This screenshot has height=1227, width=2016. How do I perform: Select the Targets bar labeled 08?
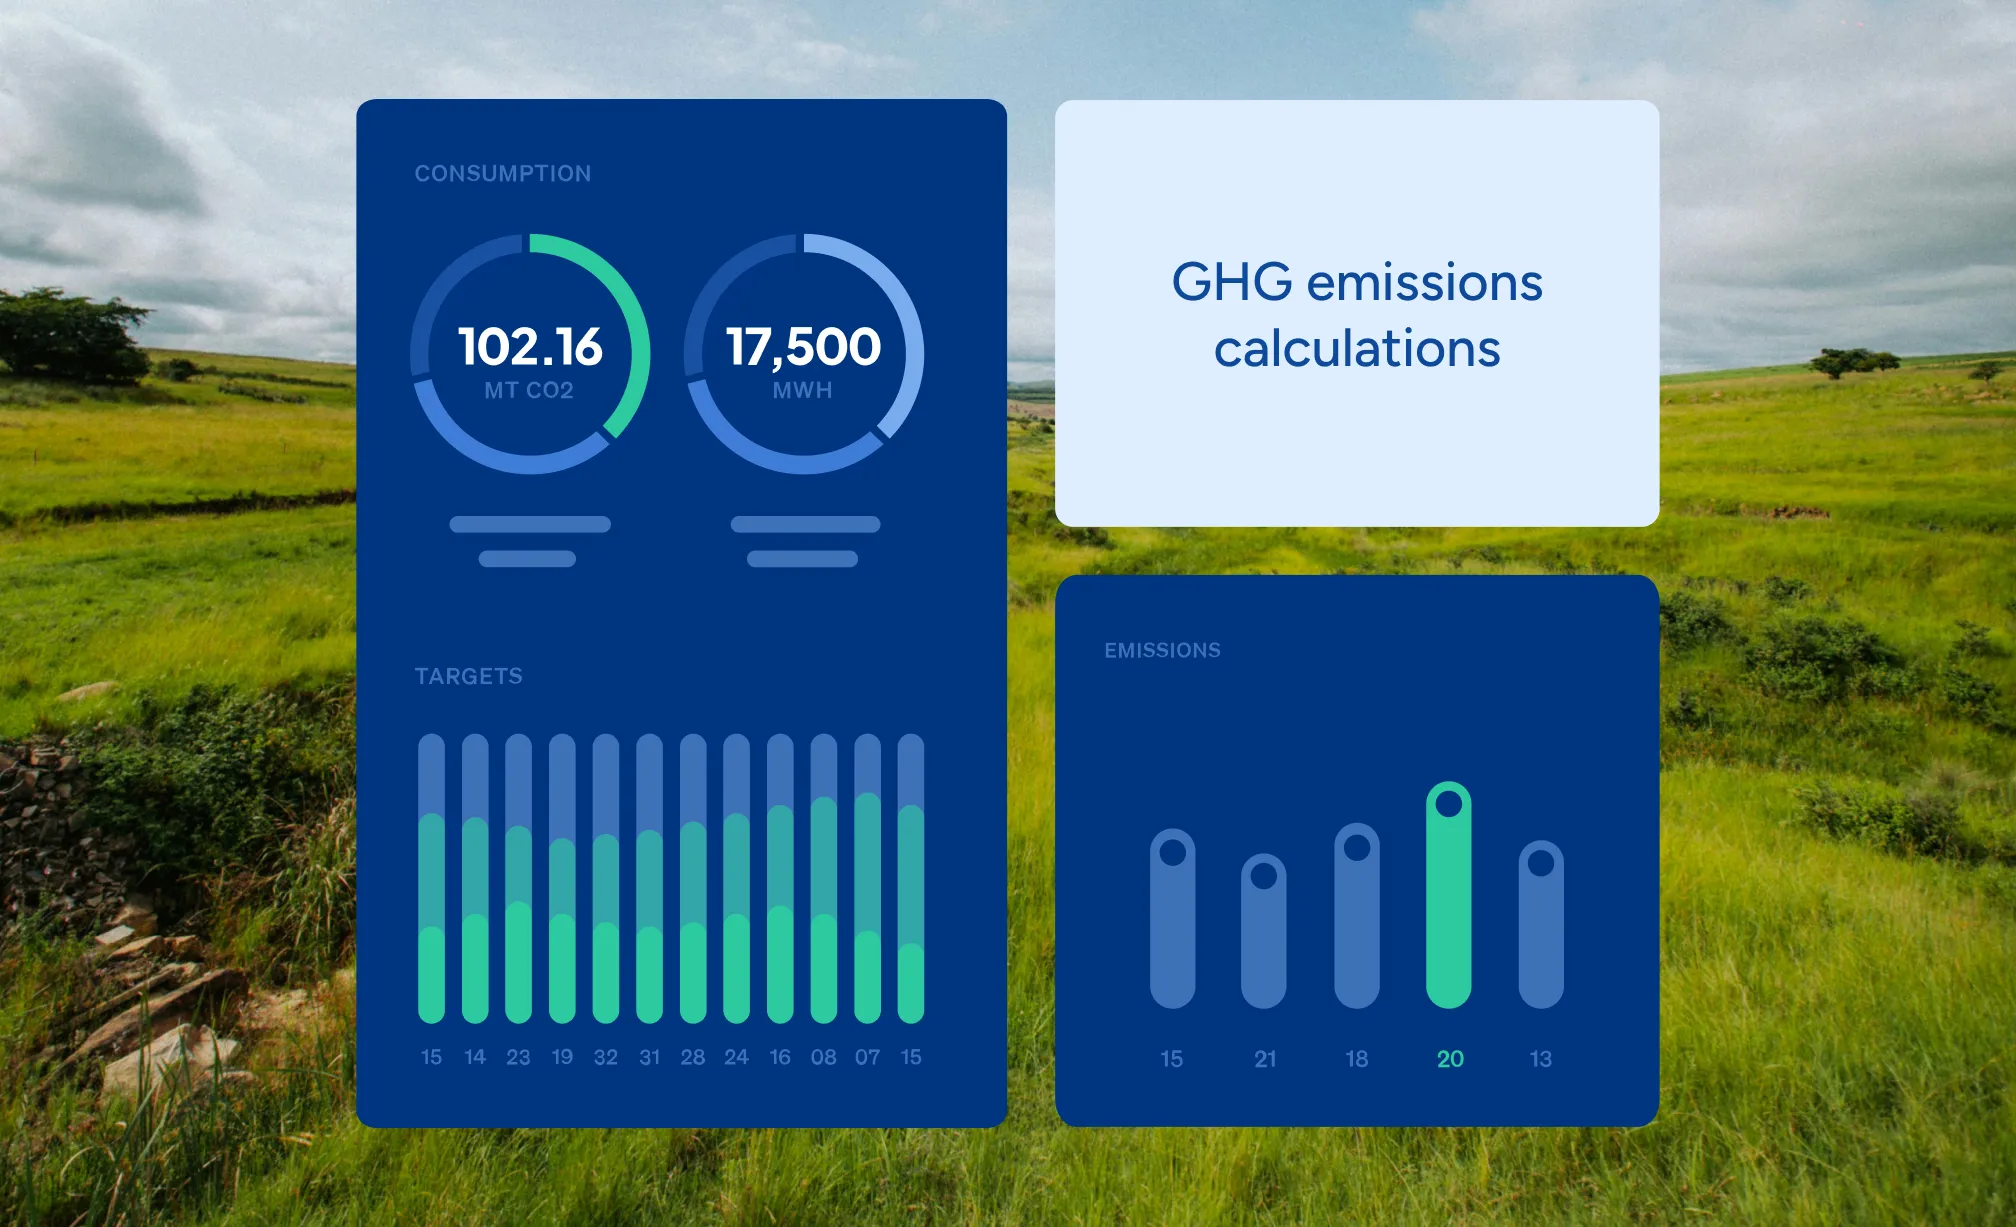(824, 878)
